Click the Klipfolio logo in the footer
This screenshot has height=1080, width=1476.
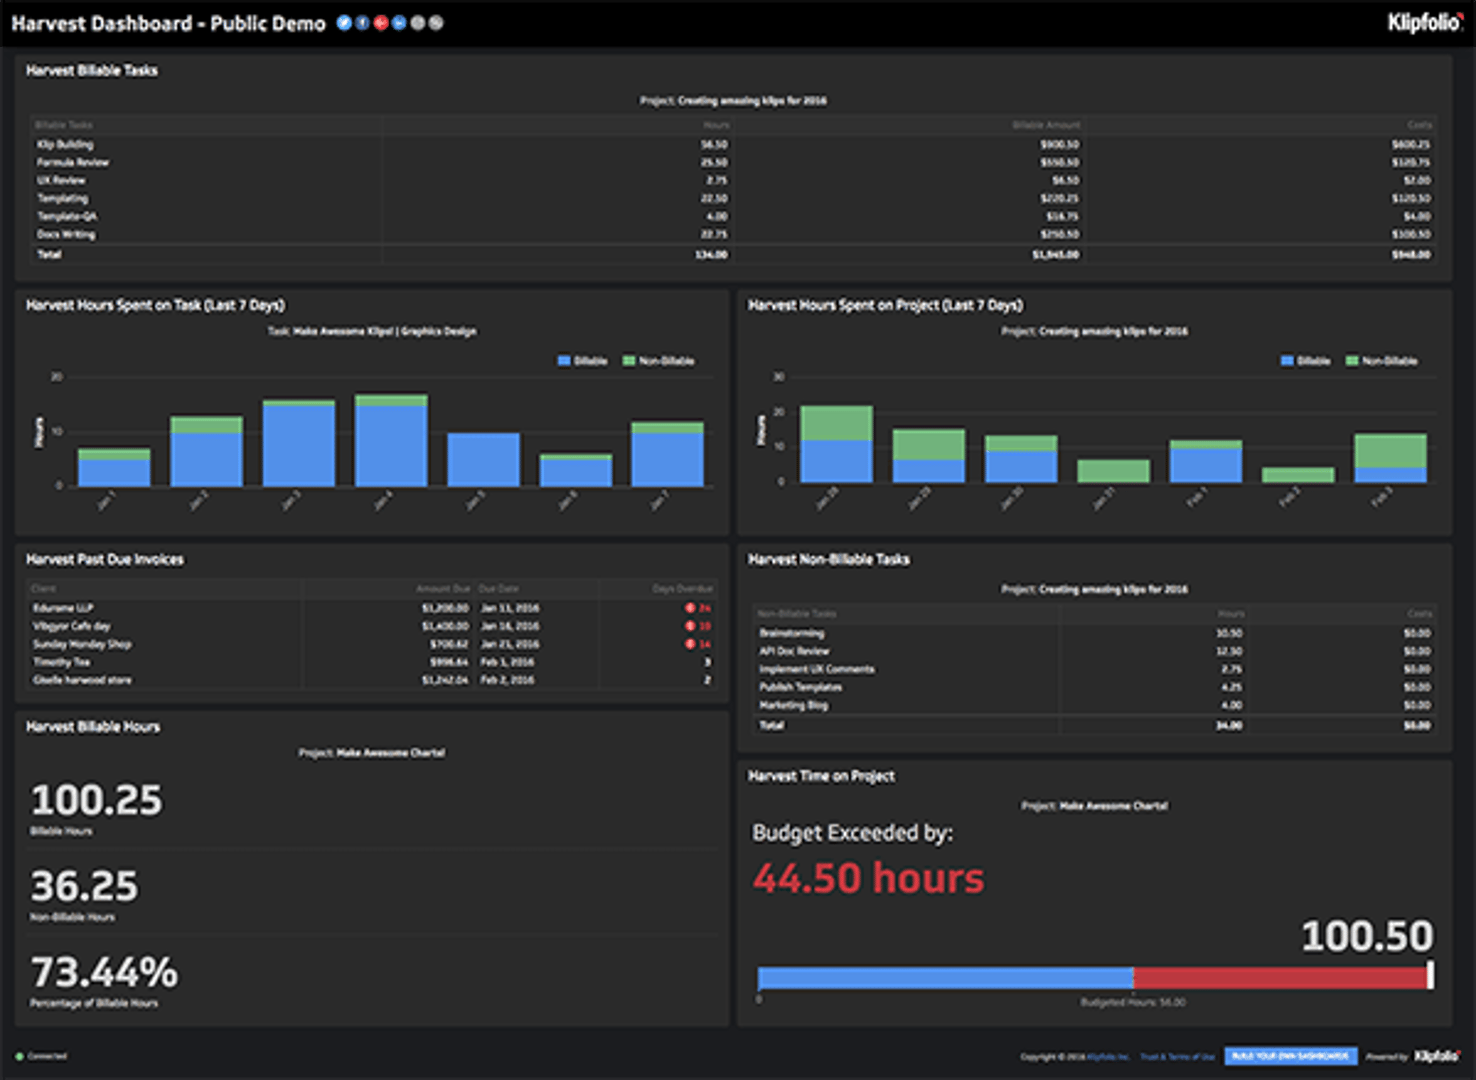pos(1437,1056)
